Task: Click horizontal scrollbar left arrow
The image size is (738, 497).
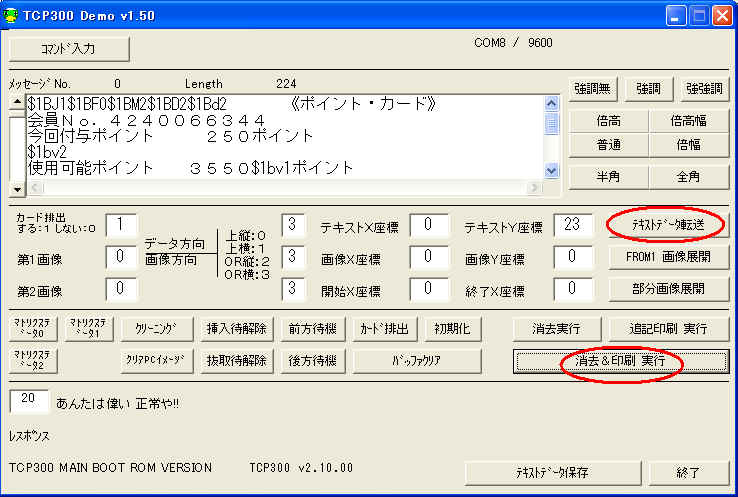Action: [x=35, y=188]
